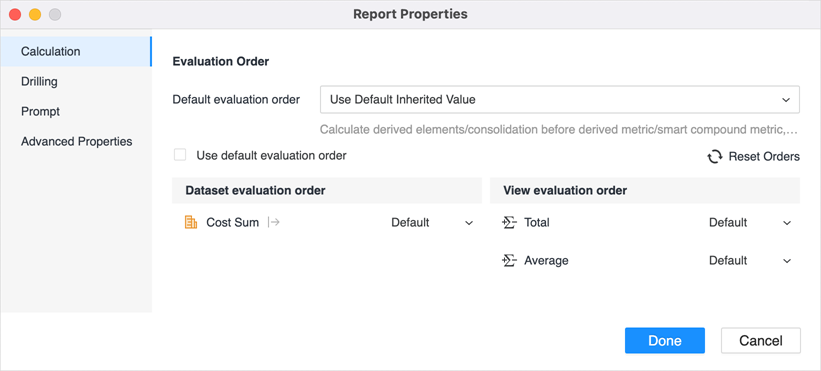The height and width of the screenshot is (371, 821).
Task: Enable Use default evaluation order checkbox
Action: (180, 155)
